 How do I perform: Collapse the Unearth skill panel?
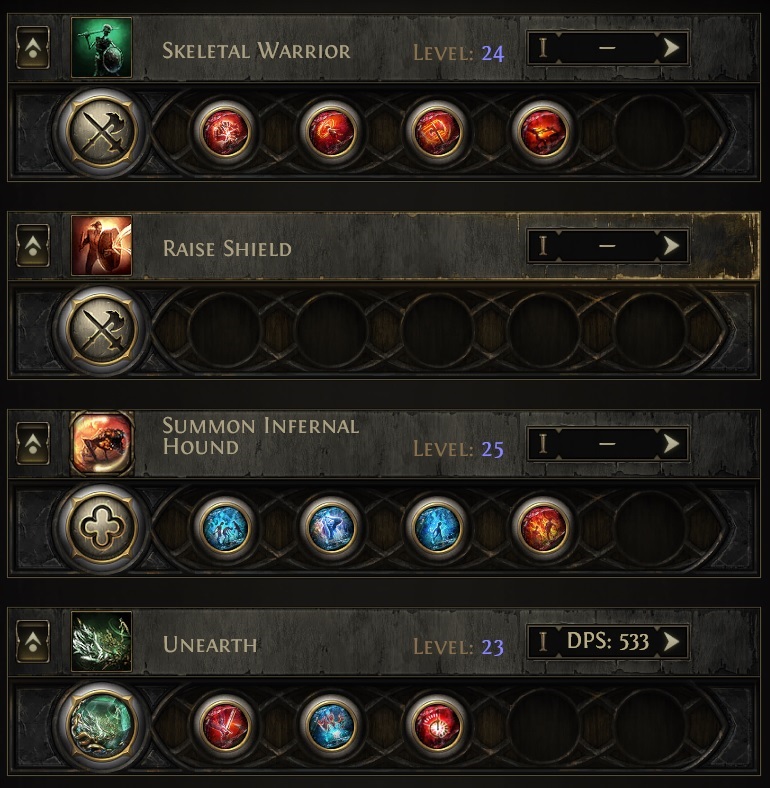click(x=32, y=641)
